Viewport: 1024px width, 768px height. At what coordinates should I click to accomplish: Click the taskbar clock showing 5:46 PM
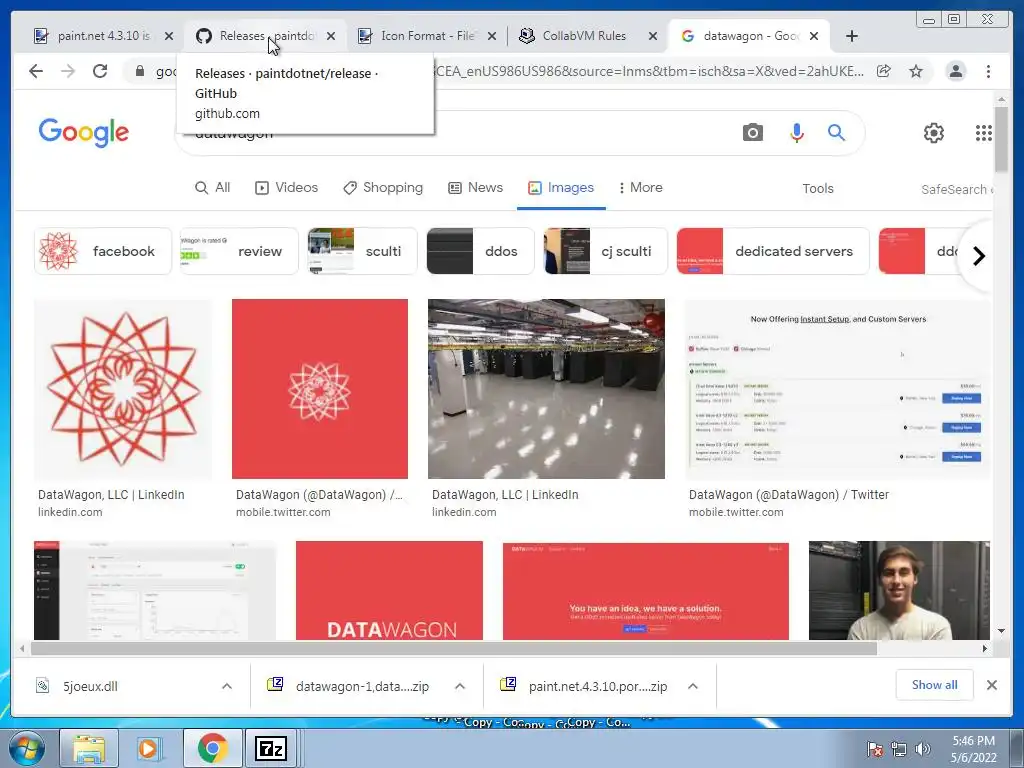pos(973,749)
